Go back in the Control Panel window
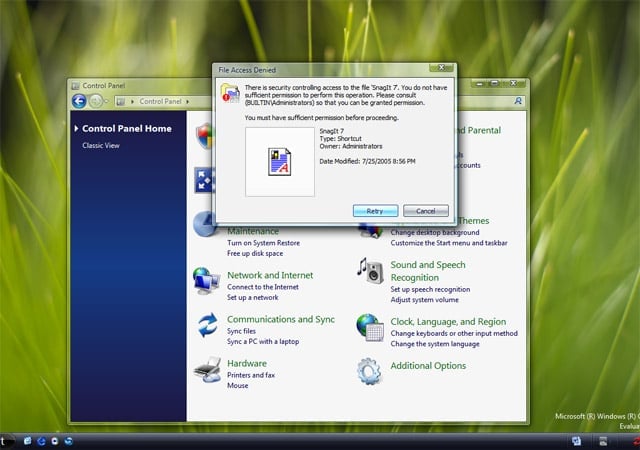 tap(79, 101)
